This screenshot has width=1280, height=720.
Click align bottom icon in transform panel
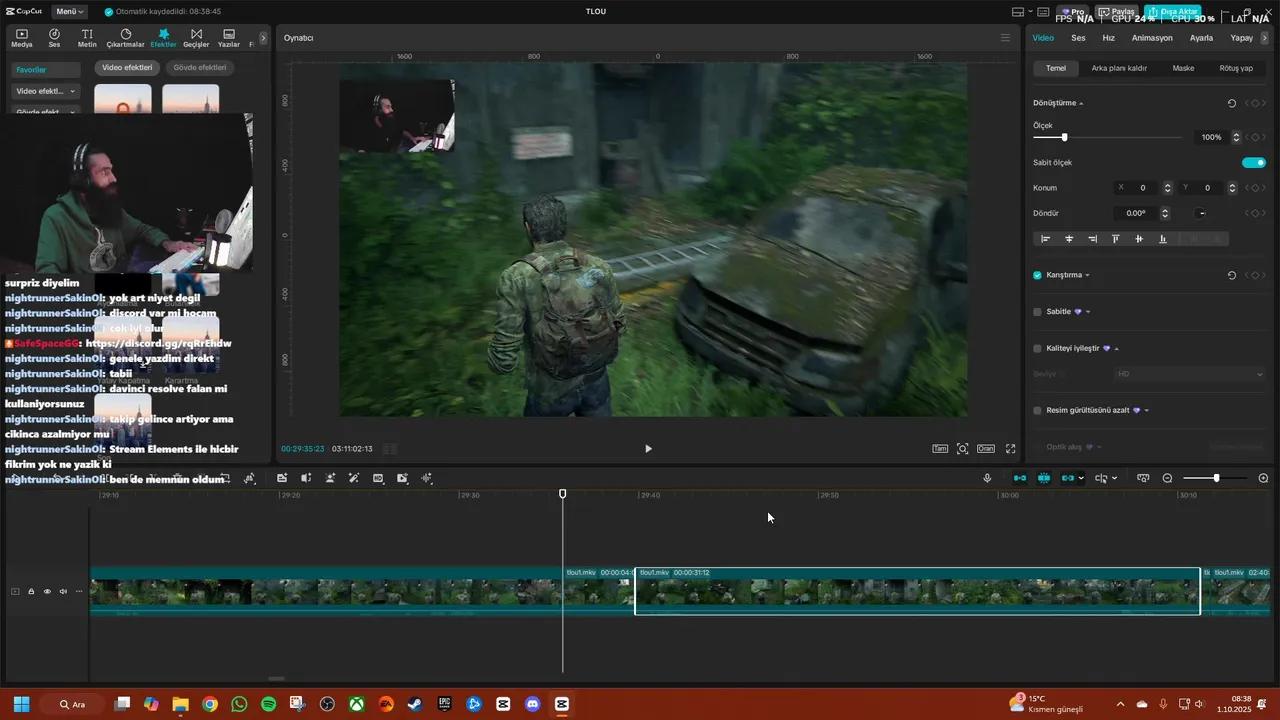(x=1162, y=239)
